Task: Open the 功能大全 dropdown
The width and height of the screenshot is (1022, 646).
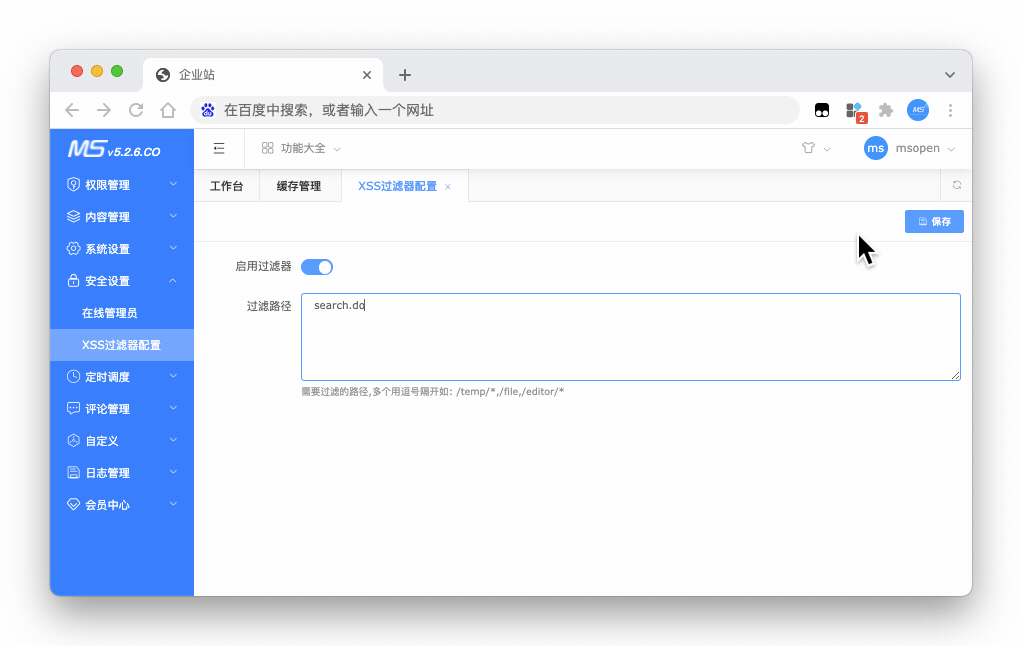Action: (x=302, y=148)
